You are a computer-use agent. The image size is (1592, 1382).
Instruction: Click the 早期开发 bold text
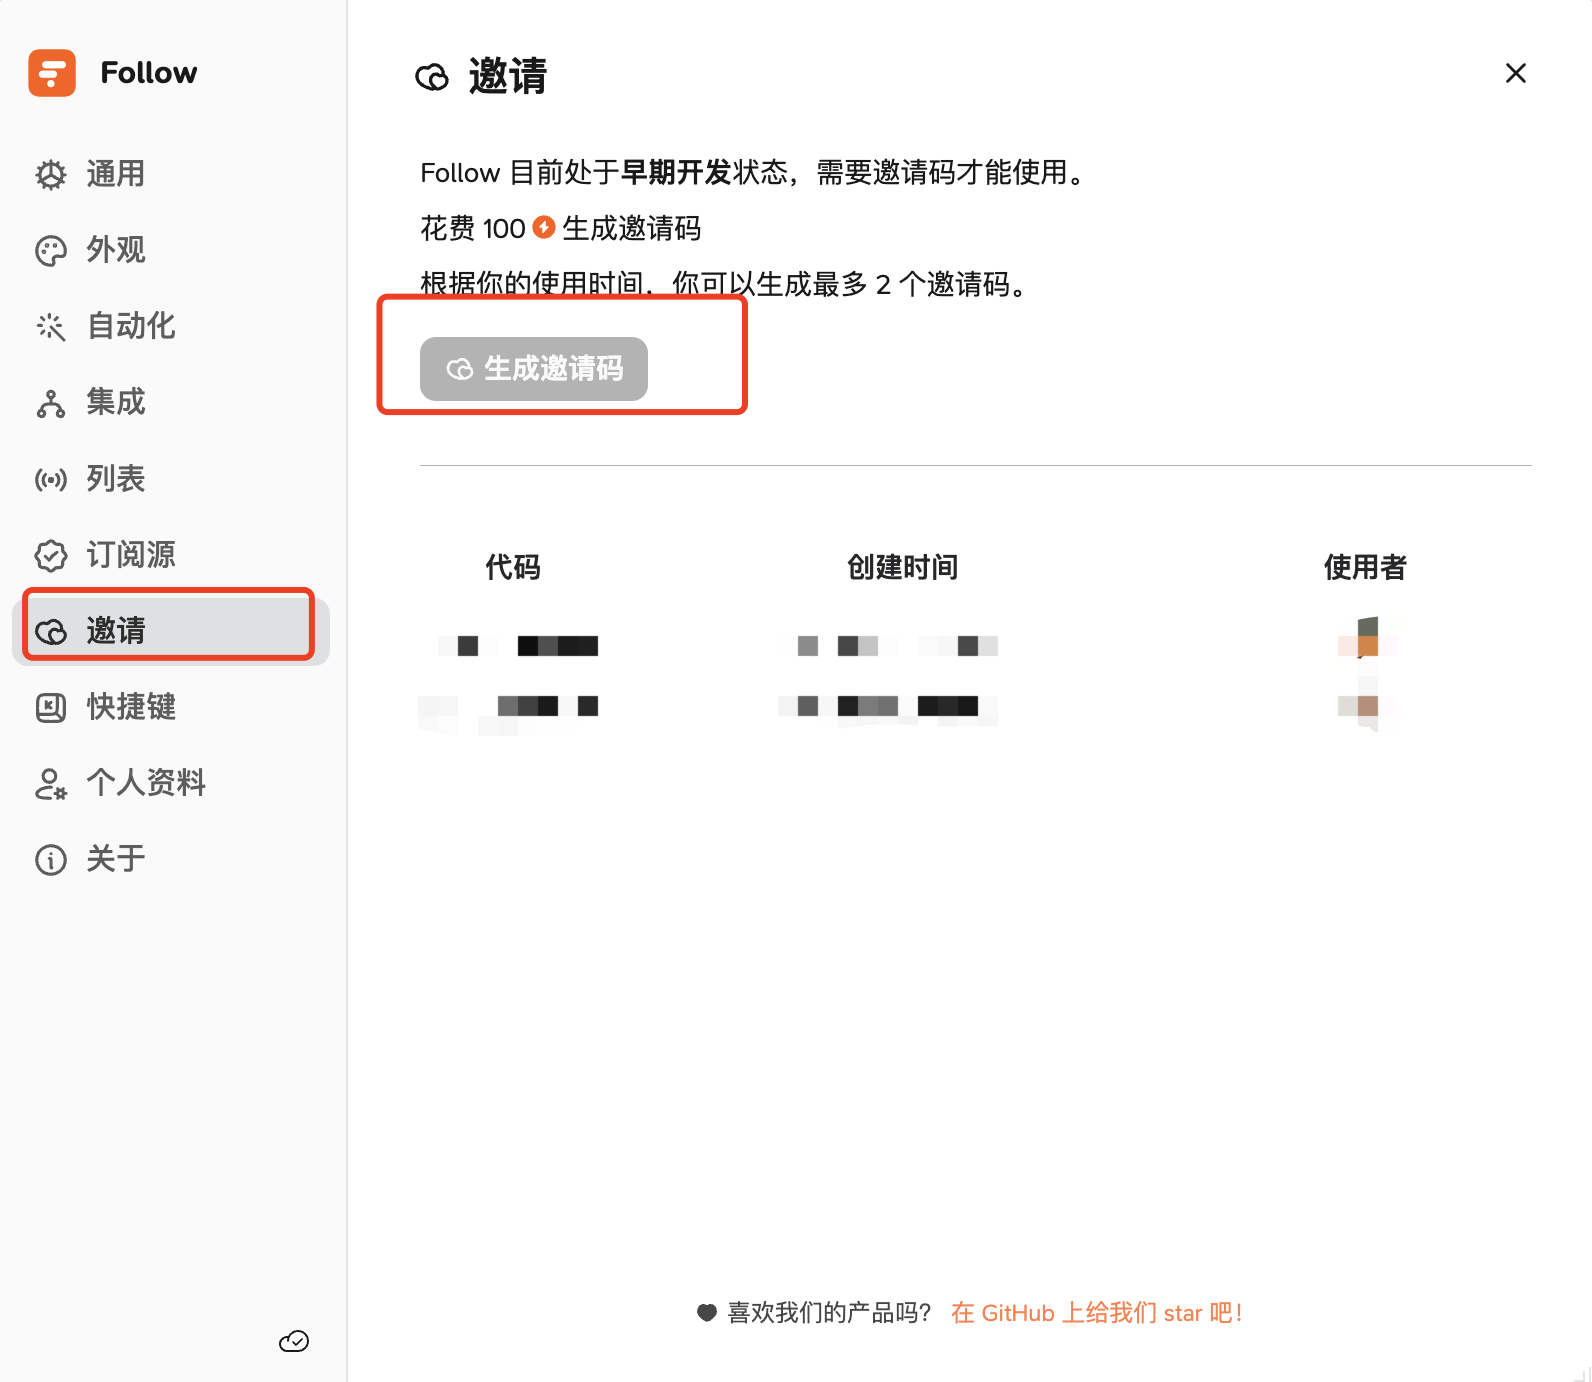pyautogui.click(x=677, y=172)
